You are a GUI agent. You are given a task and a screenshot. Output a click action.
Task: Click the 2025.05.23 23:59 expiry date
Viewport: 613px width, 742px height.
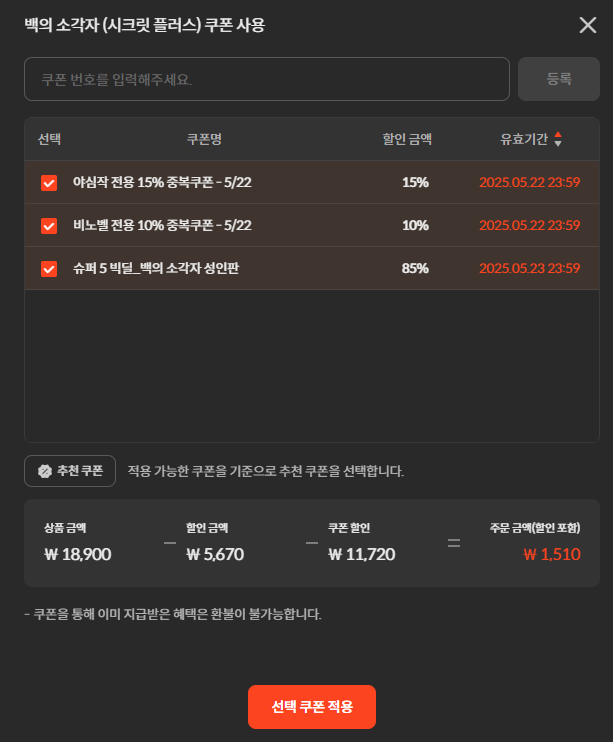[530, 268]
